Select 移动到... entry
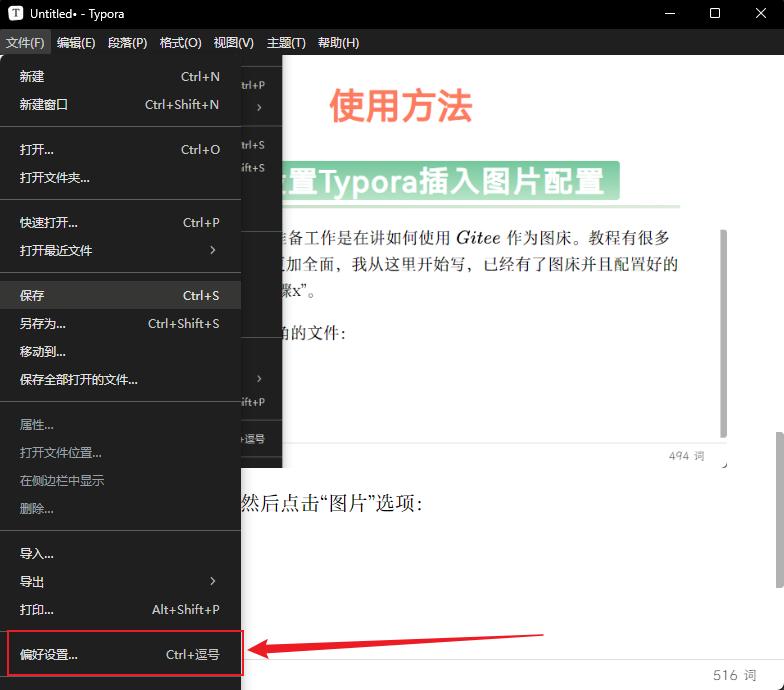The image size is (784, 690). 120,352
